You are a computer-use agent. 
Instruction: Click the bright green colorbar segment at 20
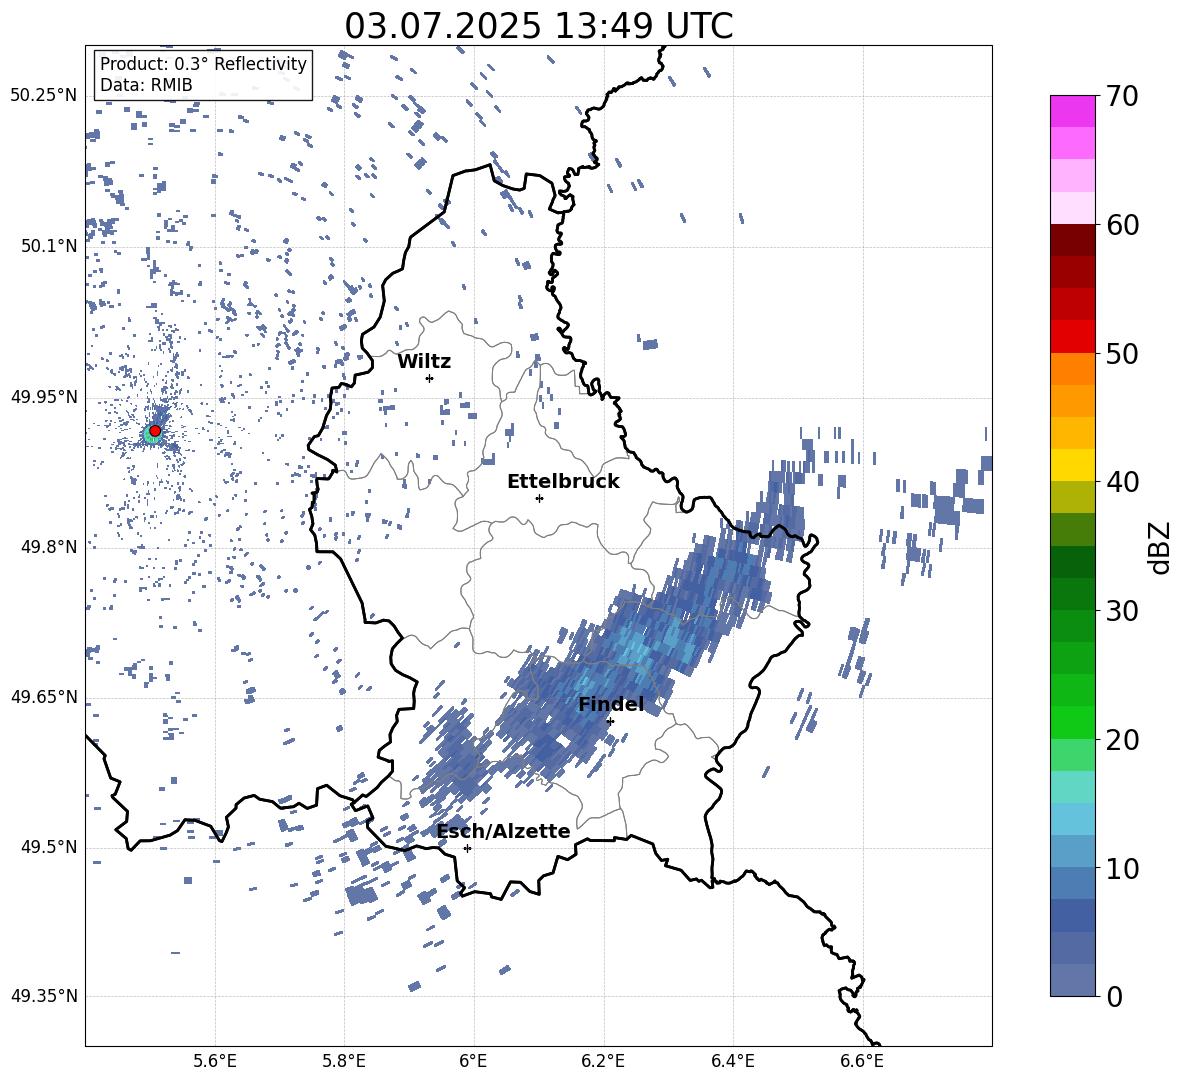click(1072, 723)
